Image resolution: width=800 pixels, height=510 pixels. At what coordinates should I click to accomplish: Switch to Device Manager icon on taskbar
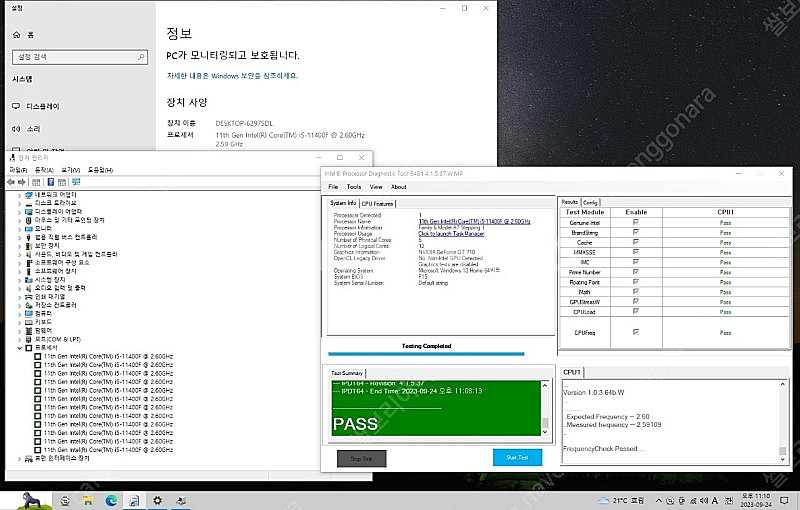pyautogui.click(x=181, y=501)
